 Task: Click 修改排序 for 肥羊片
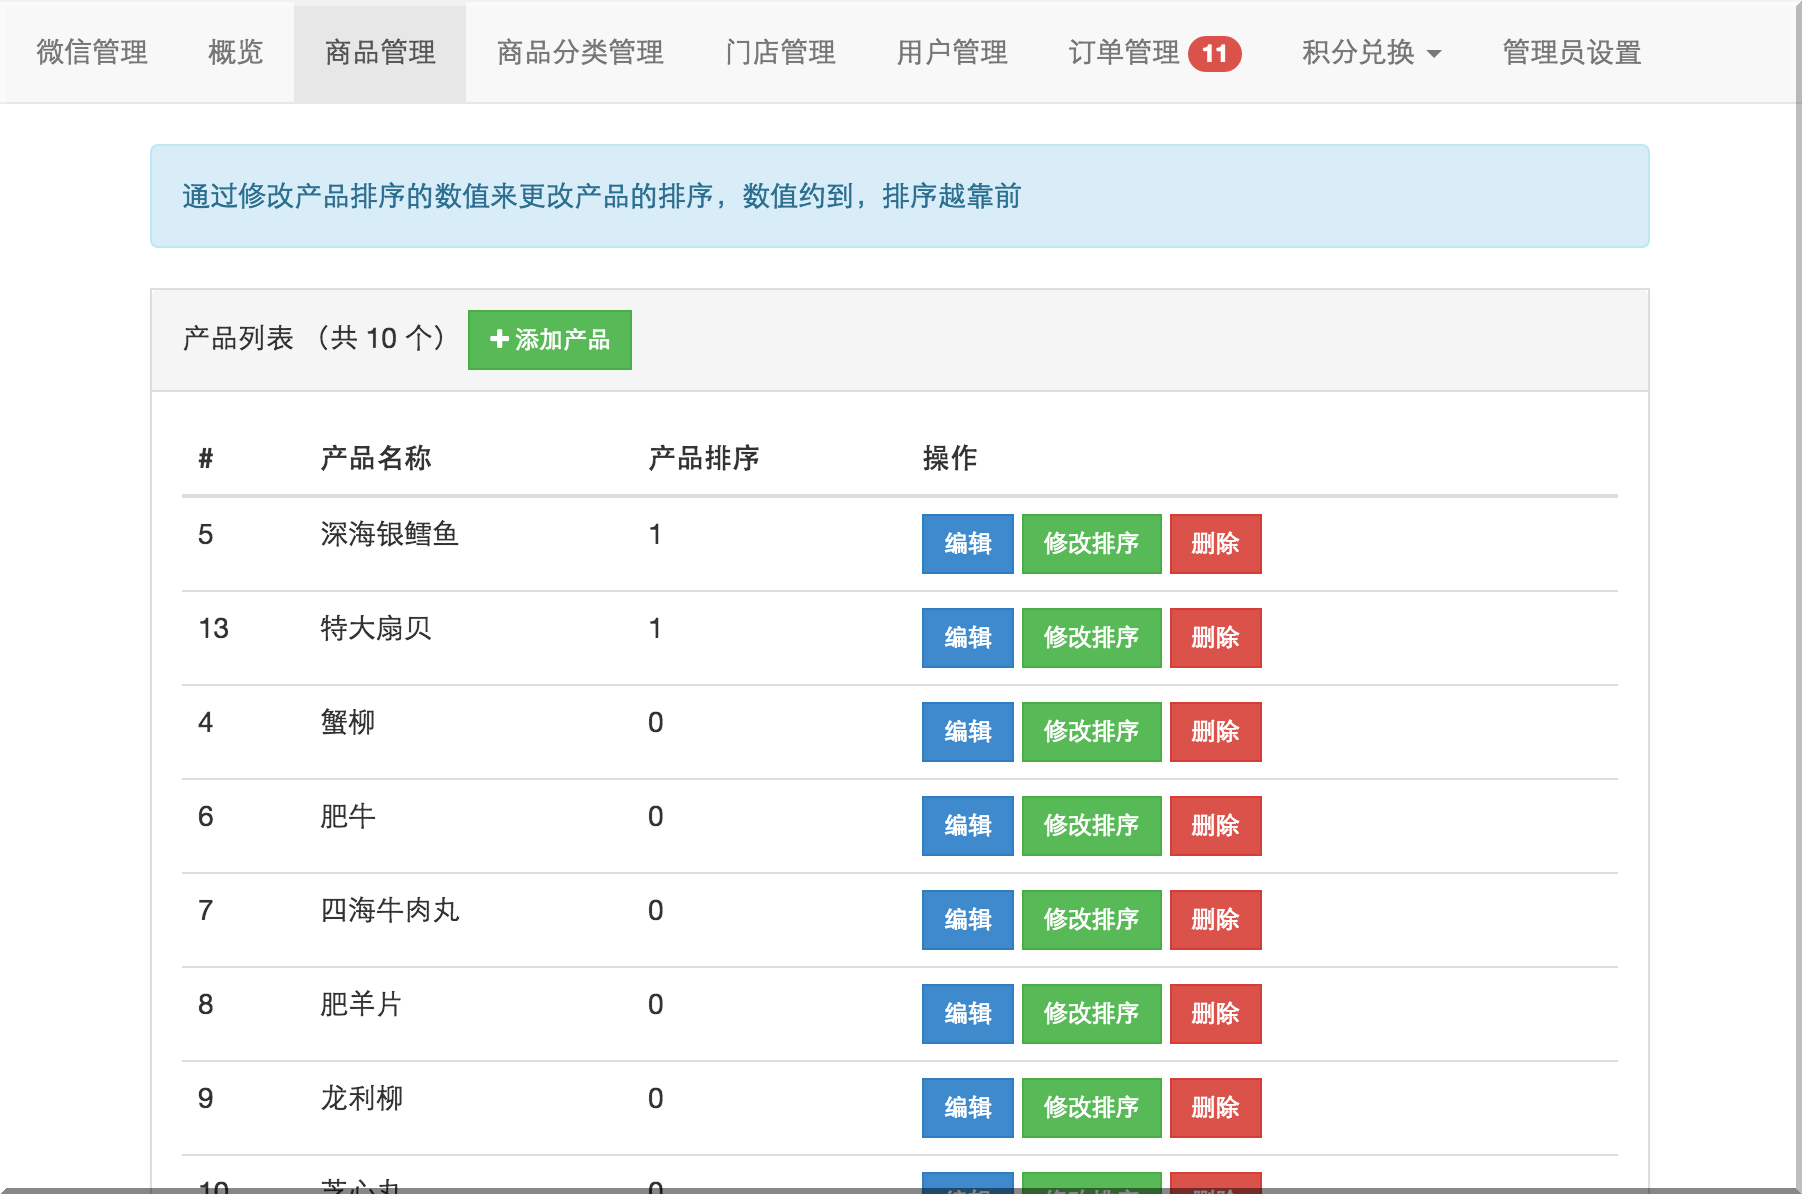point(1090,1013)
